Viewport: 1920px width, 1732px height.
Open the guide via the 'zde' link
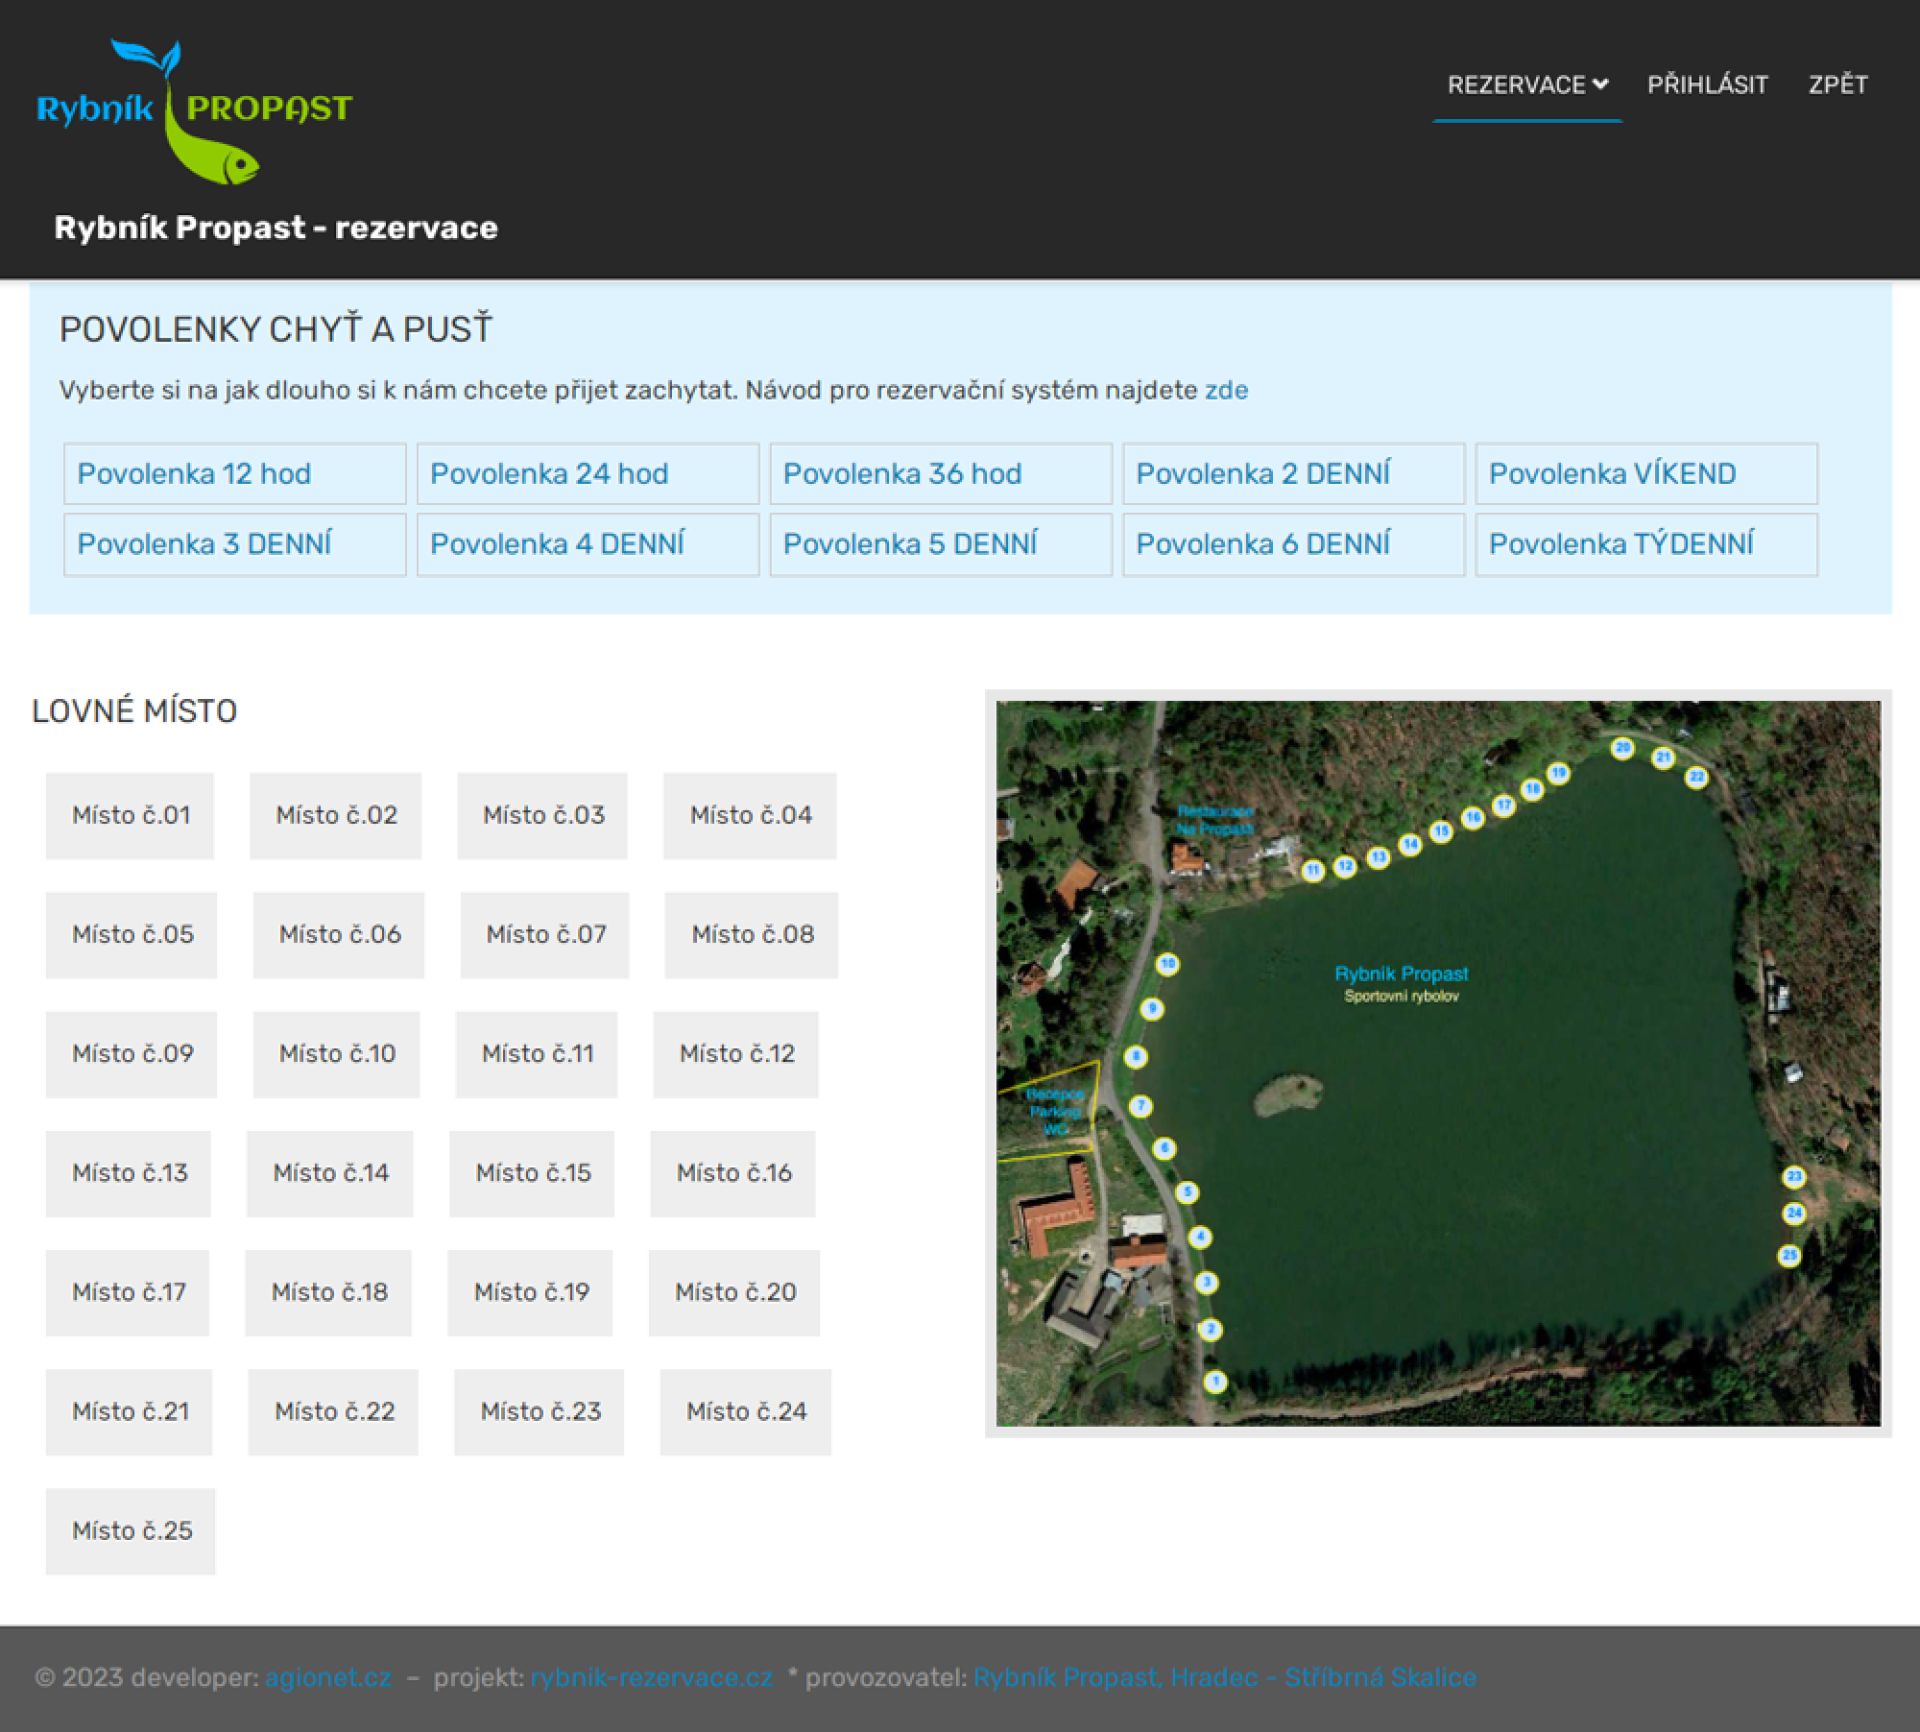pos(1226,390)
